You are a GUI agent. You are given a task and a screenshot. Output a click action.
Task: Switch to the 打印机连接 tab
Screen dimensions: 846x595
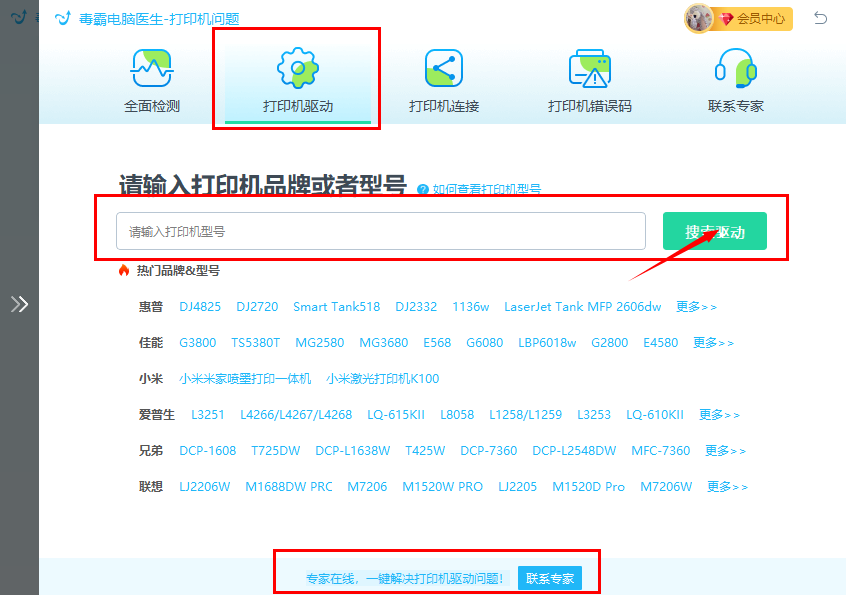(x=444, y=81)
